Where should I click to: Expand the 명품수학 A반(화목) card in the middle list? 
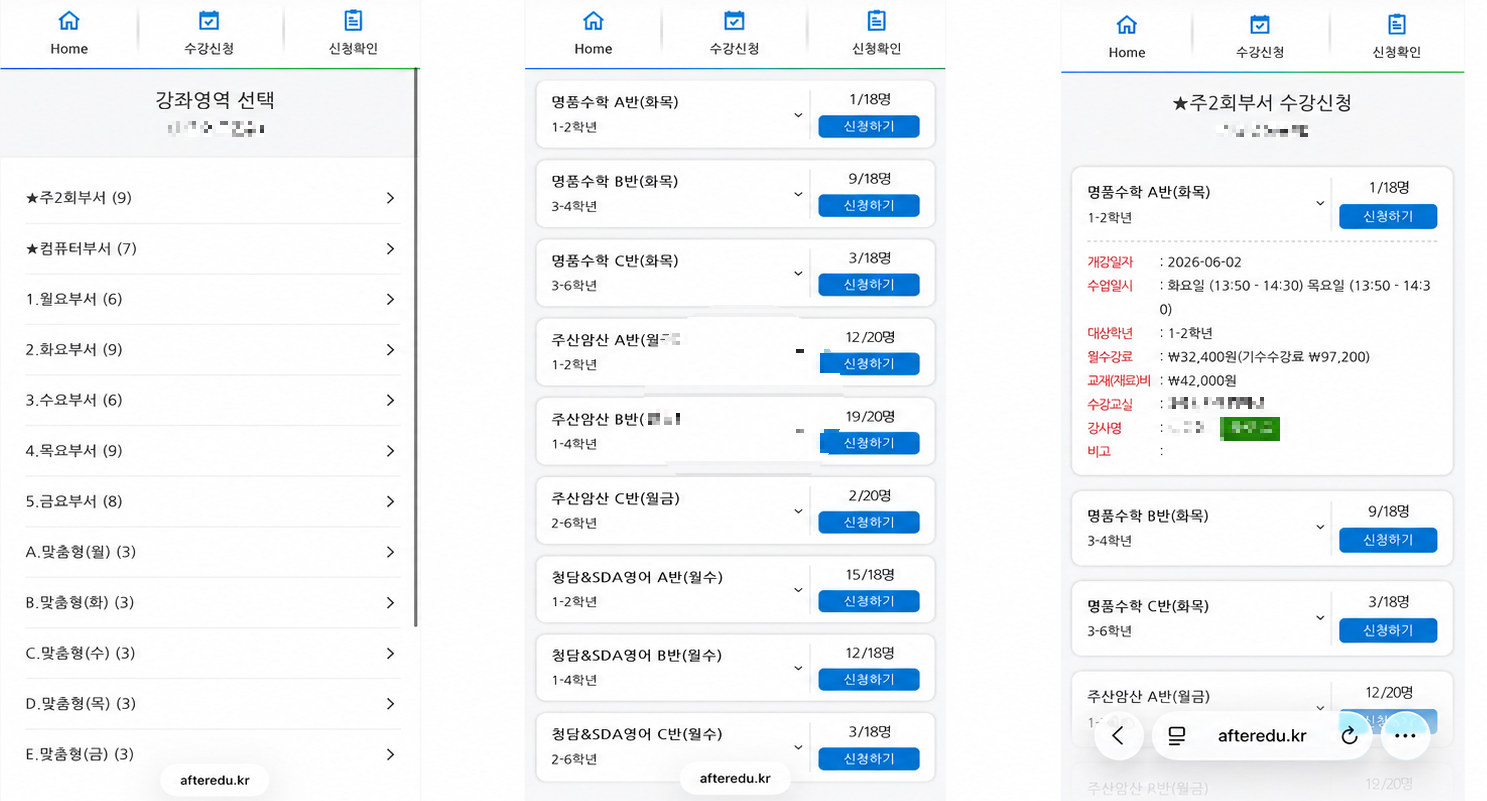point(798,115)
